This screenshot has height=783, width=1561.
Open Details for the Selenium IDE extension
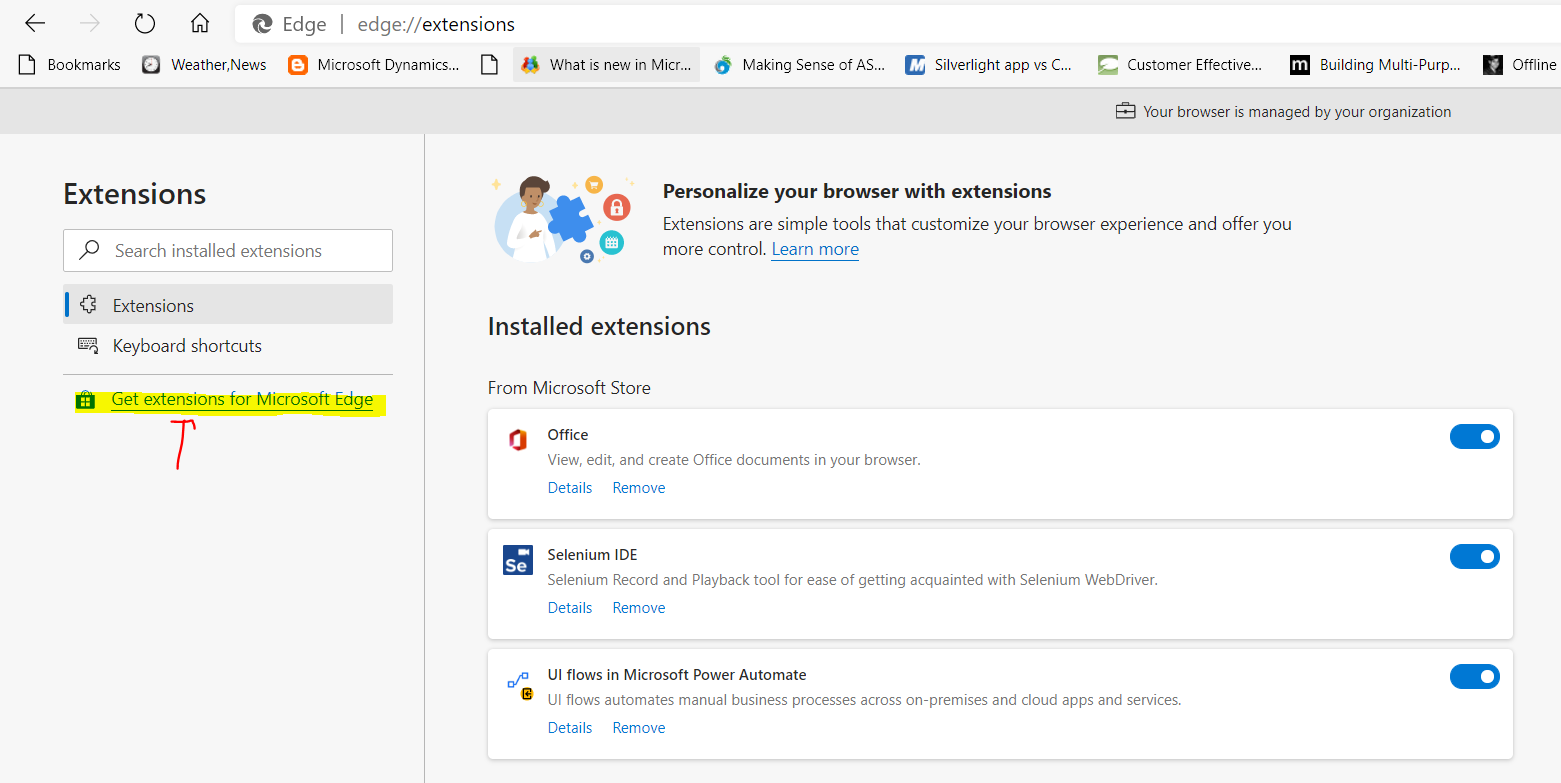[569, 607]
